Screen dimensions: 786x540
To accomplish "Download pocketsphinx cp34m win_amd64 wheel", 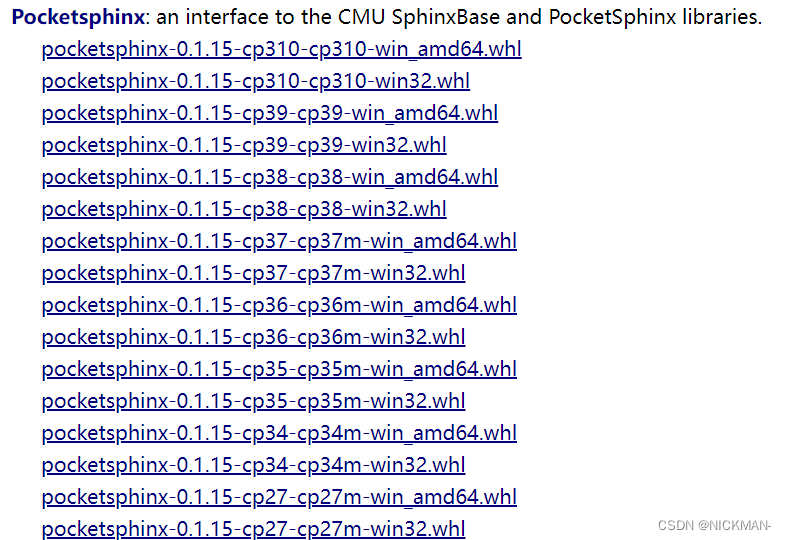I will [x=279, y=434].
